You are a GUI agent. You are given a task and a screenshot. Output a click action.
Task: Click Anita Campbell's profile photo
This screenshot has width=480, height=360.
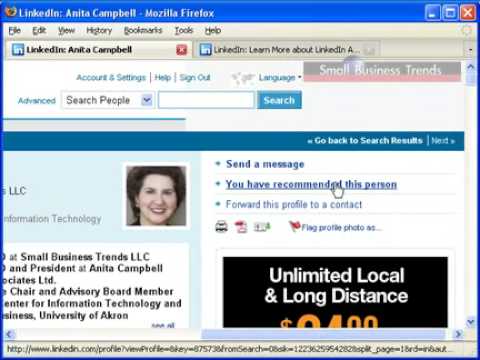(x=156, y=196)
